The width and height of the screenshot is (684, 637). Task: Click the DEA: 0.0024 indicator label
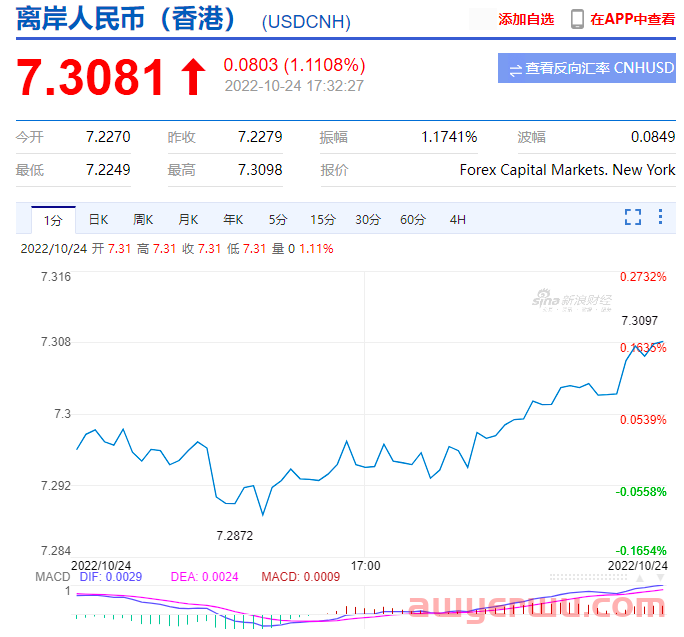point(204,577)
